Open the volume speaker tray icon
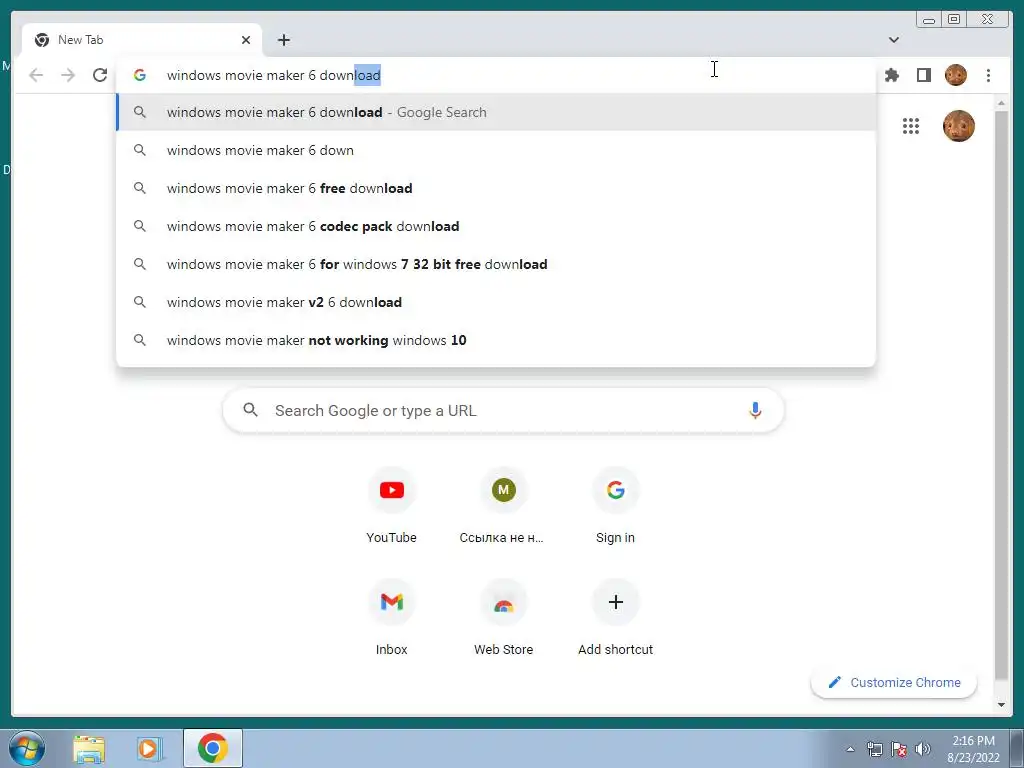The height and width of the screenshot is (768, 1024). pyautogui.click(x=923, y=749)
